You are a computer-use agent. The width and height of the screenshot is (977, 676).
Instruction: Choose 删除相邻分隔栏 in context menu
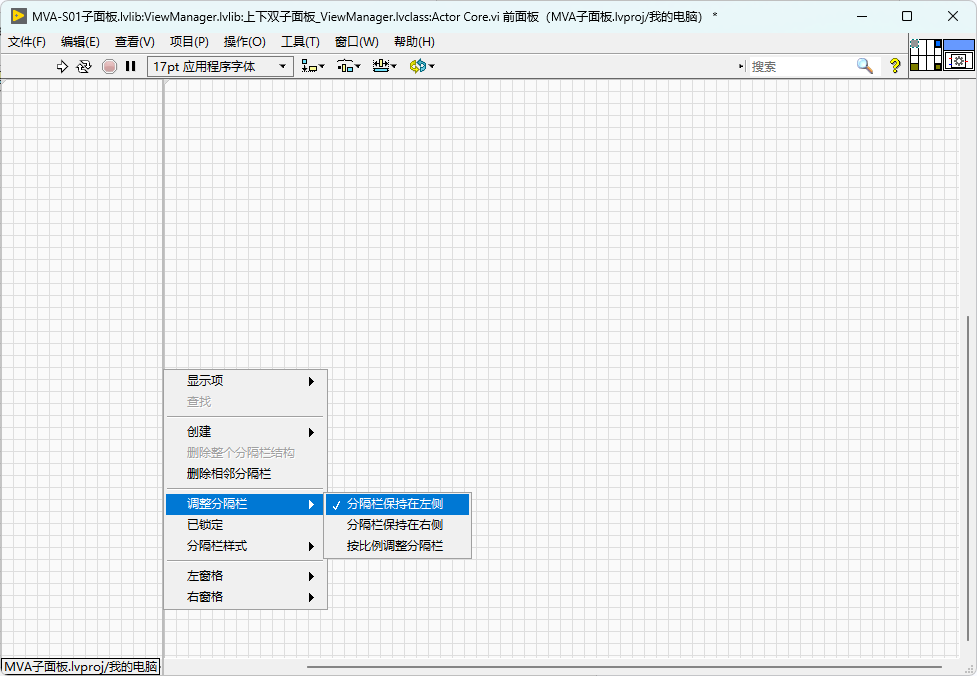pos(245,474)
